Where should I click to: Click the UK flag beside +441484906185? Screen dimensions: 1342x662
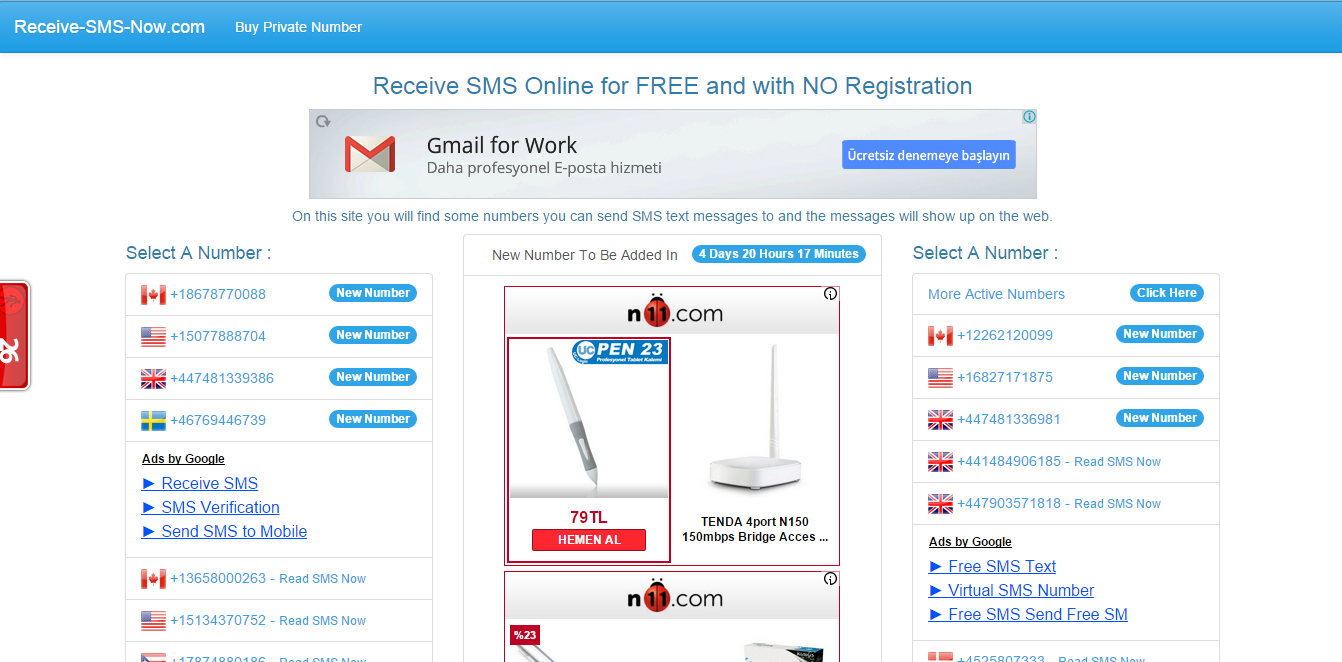coord(940,461)
